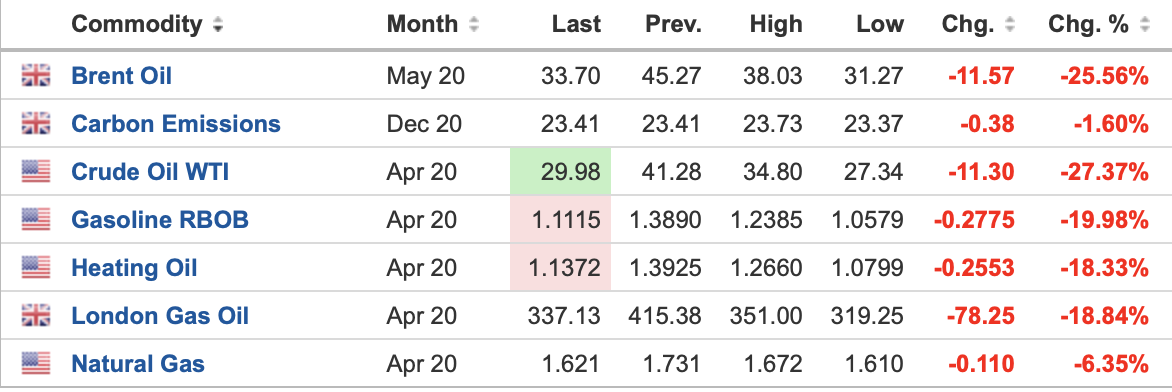Screen dimensions: 1172x392
Task: Click the UK flag icon beside Brent Oil
Action: pyautogui.click(x=35, y=76)
